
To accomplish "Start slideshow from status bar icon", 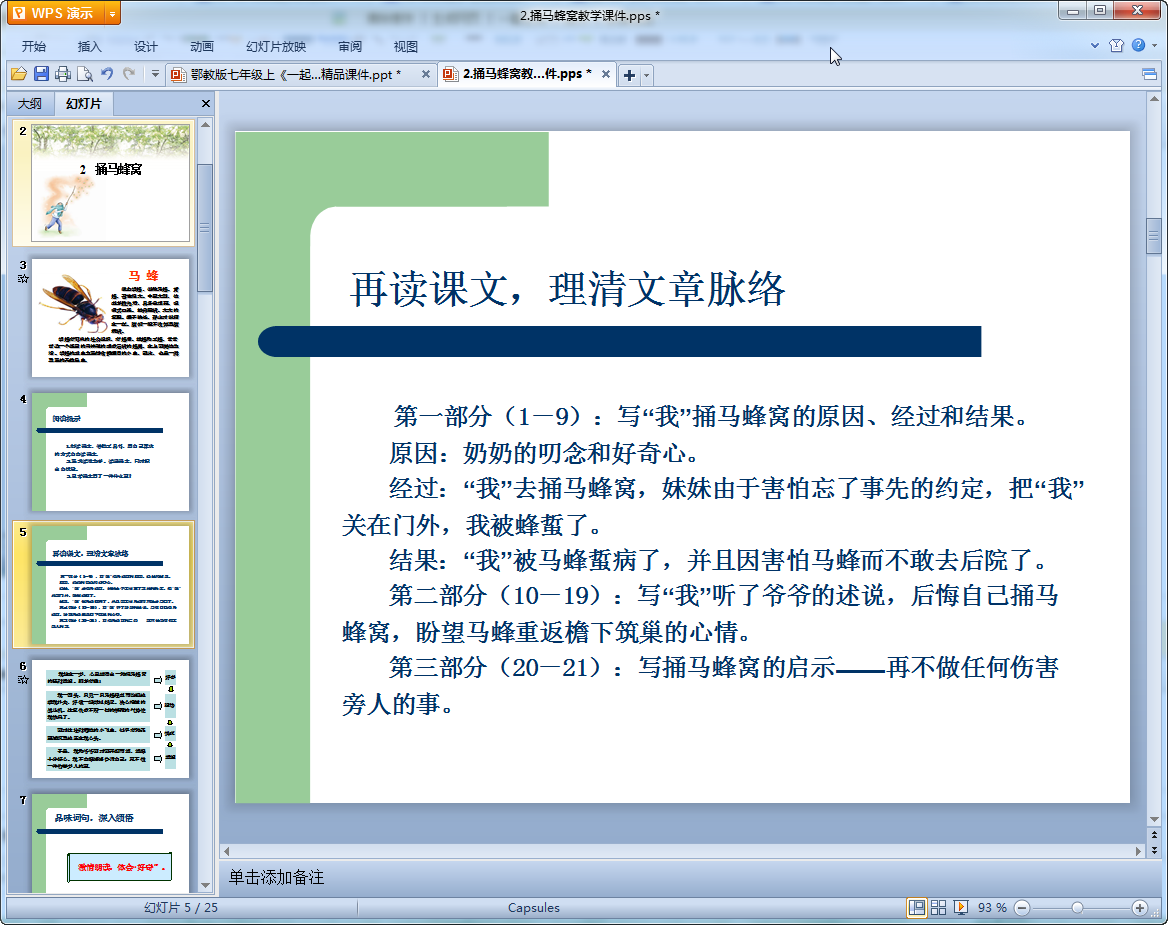I will (x=961, y=907).
